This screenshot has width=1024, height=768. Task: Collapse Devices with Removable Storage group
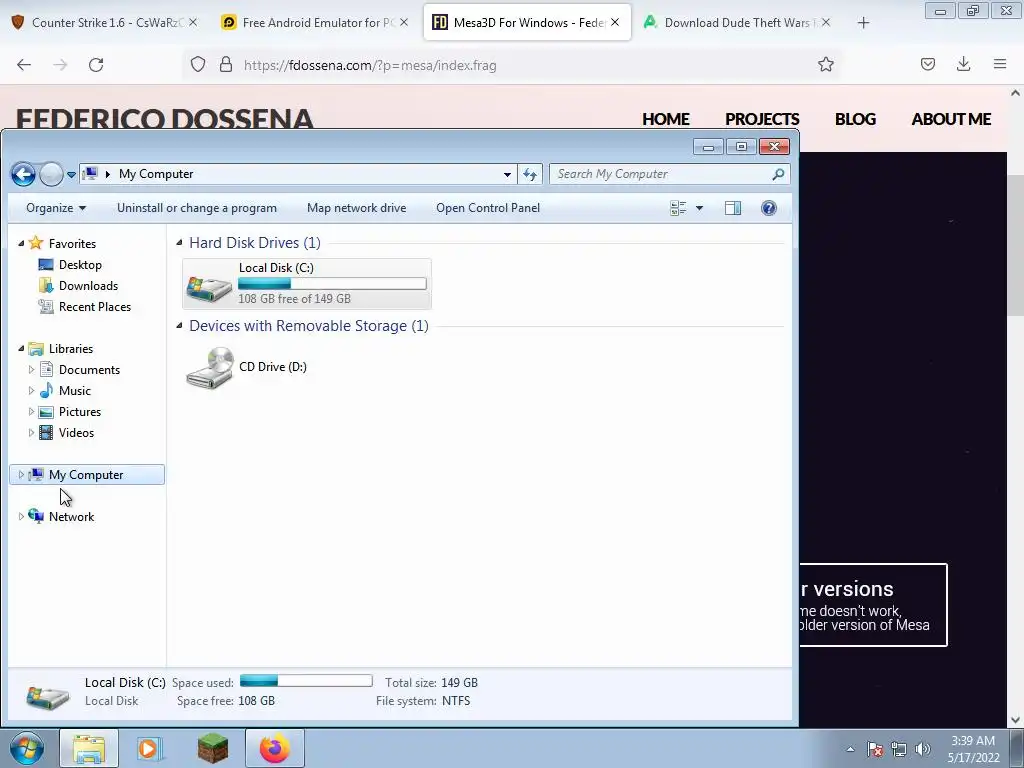(x=179, y=326)
